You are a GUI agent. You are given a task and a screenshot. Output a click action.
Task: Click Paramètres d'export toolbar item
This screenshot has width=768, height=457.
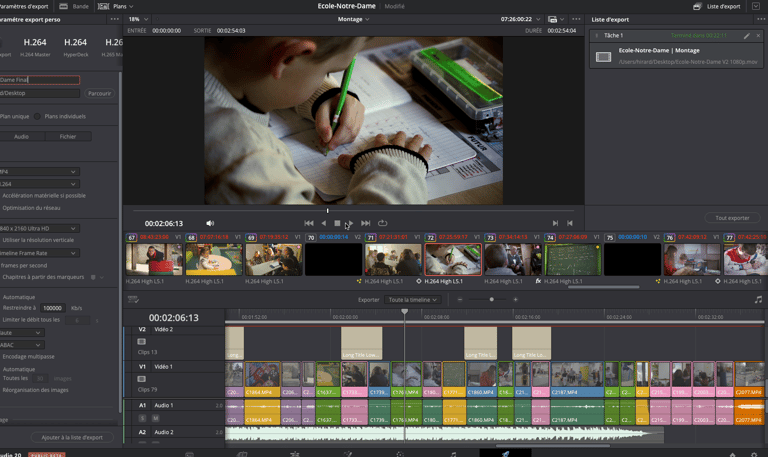click(x=24, y=6)
